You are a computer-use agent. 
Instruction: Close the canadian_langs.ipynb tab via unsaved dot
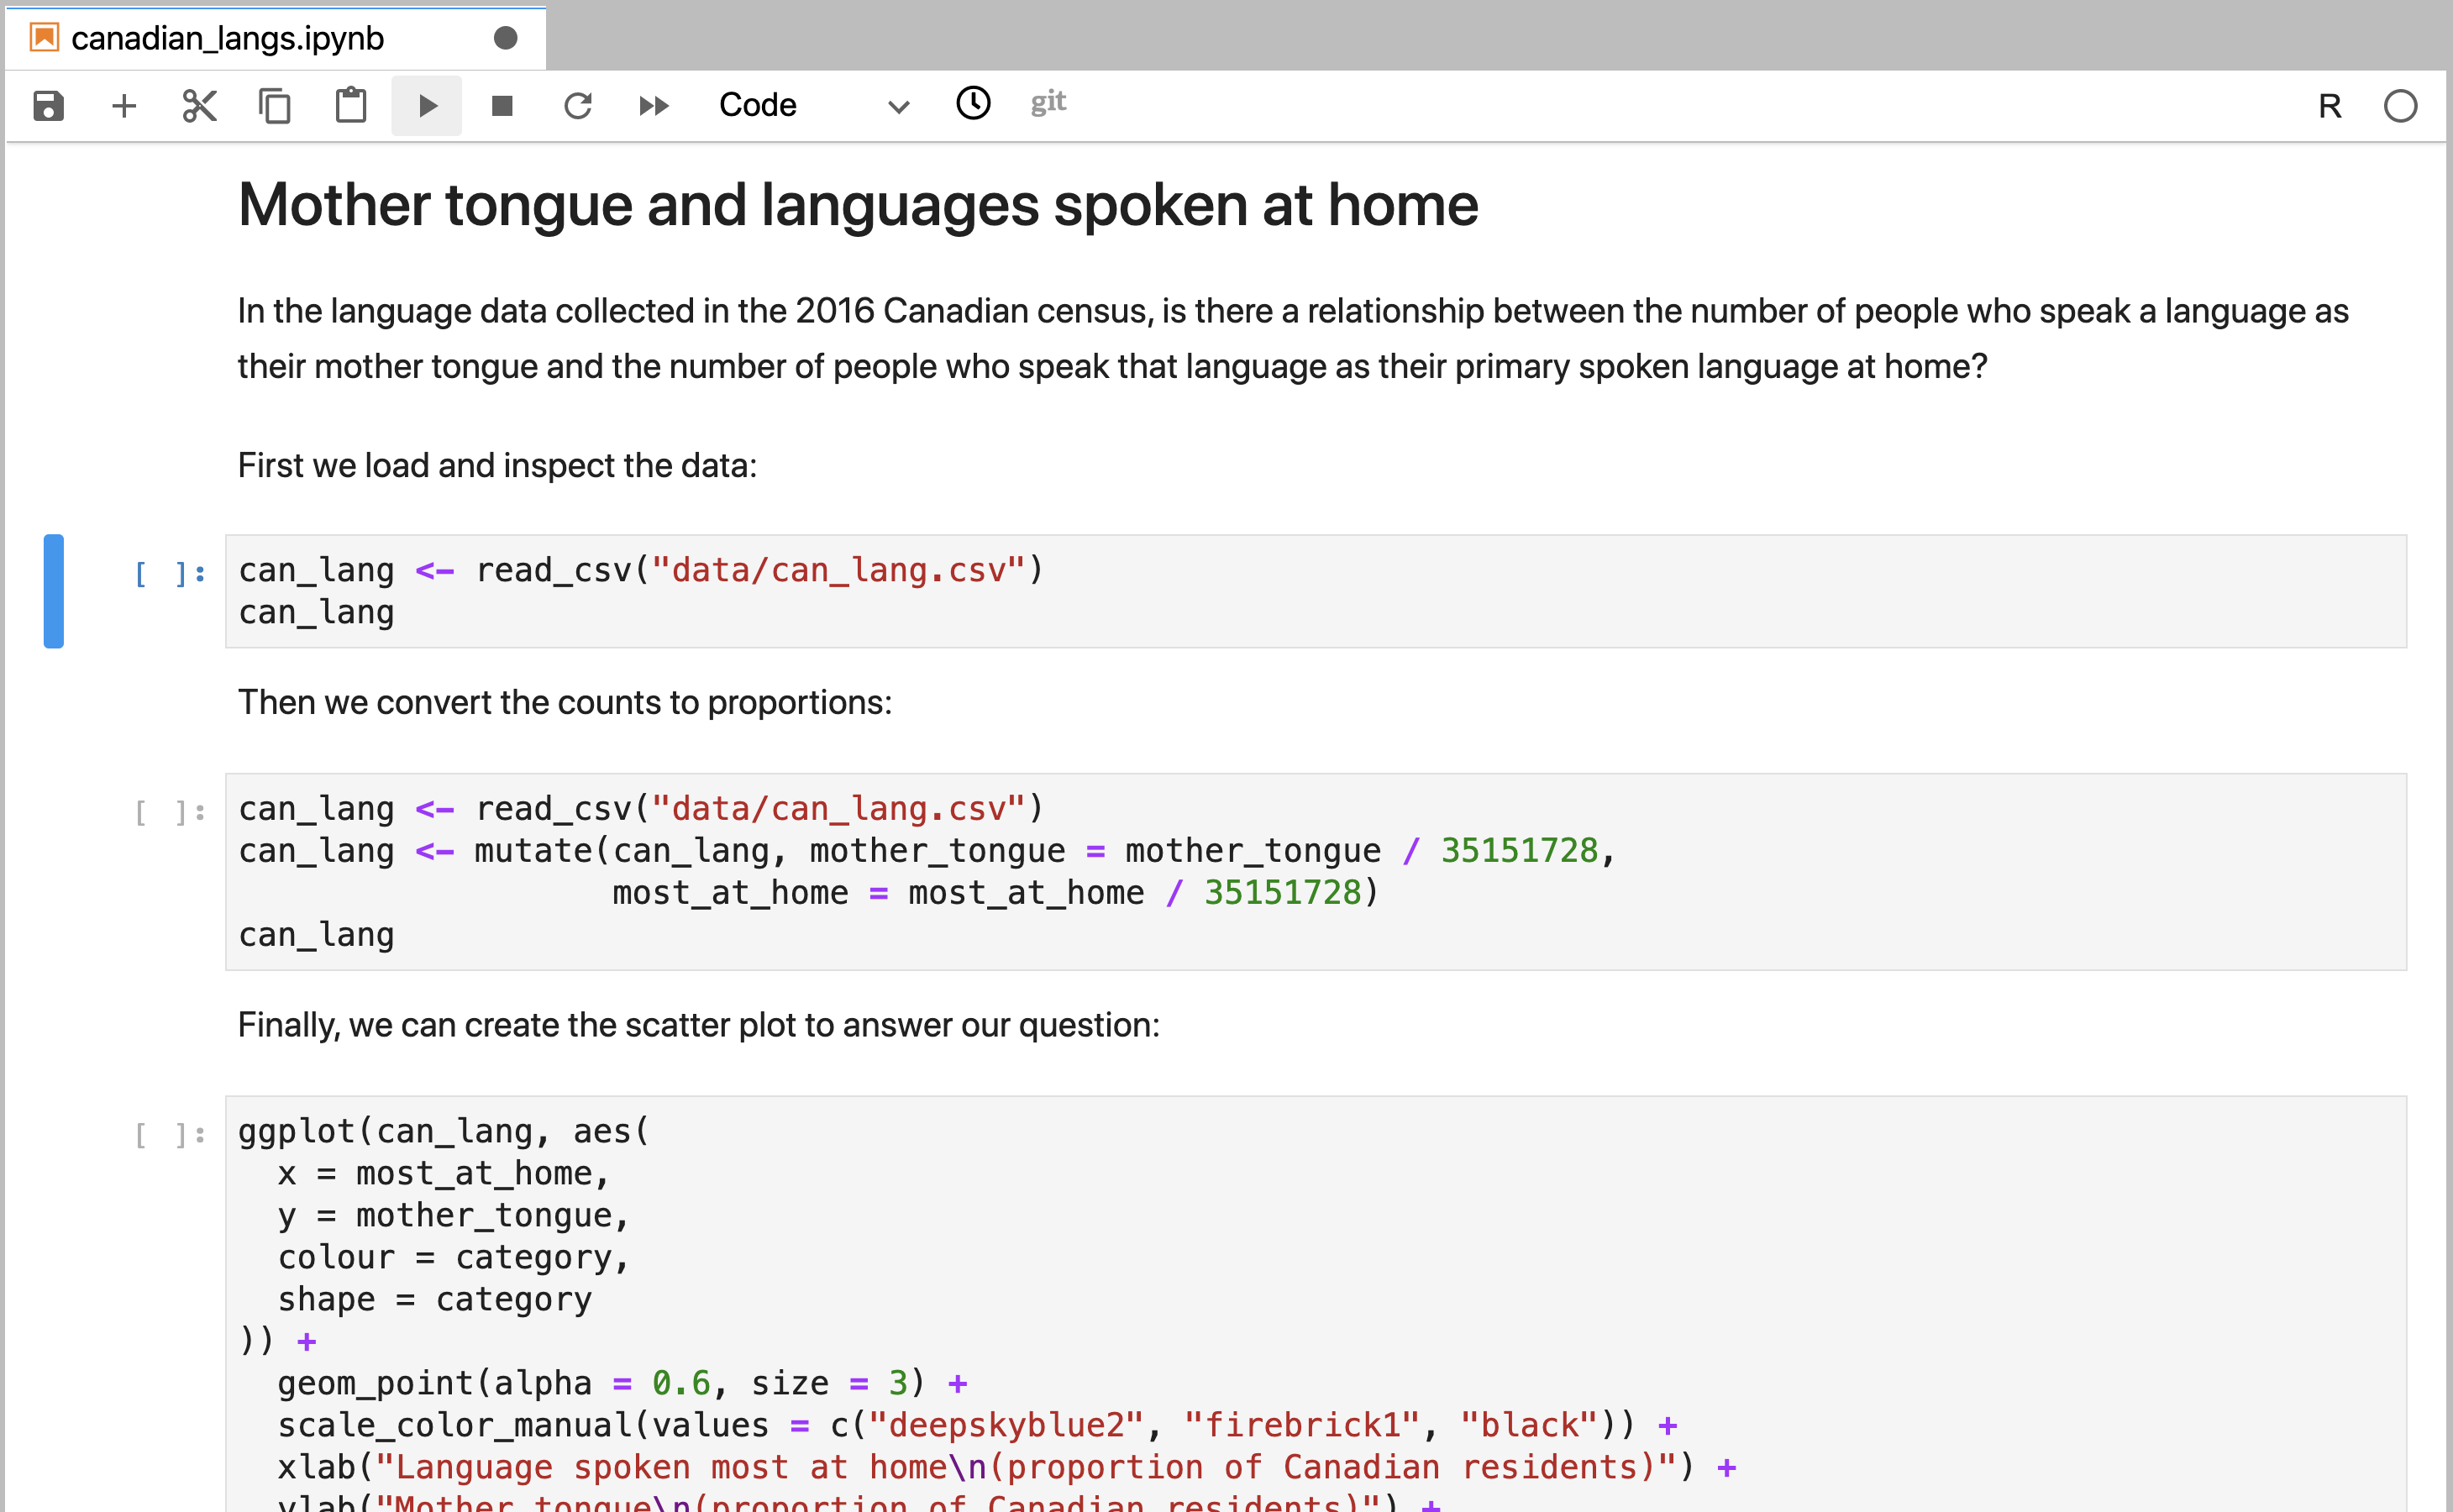click(506, 38)
